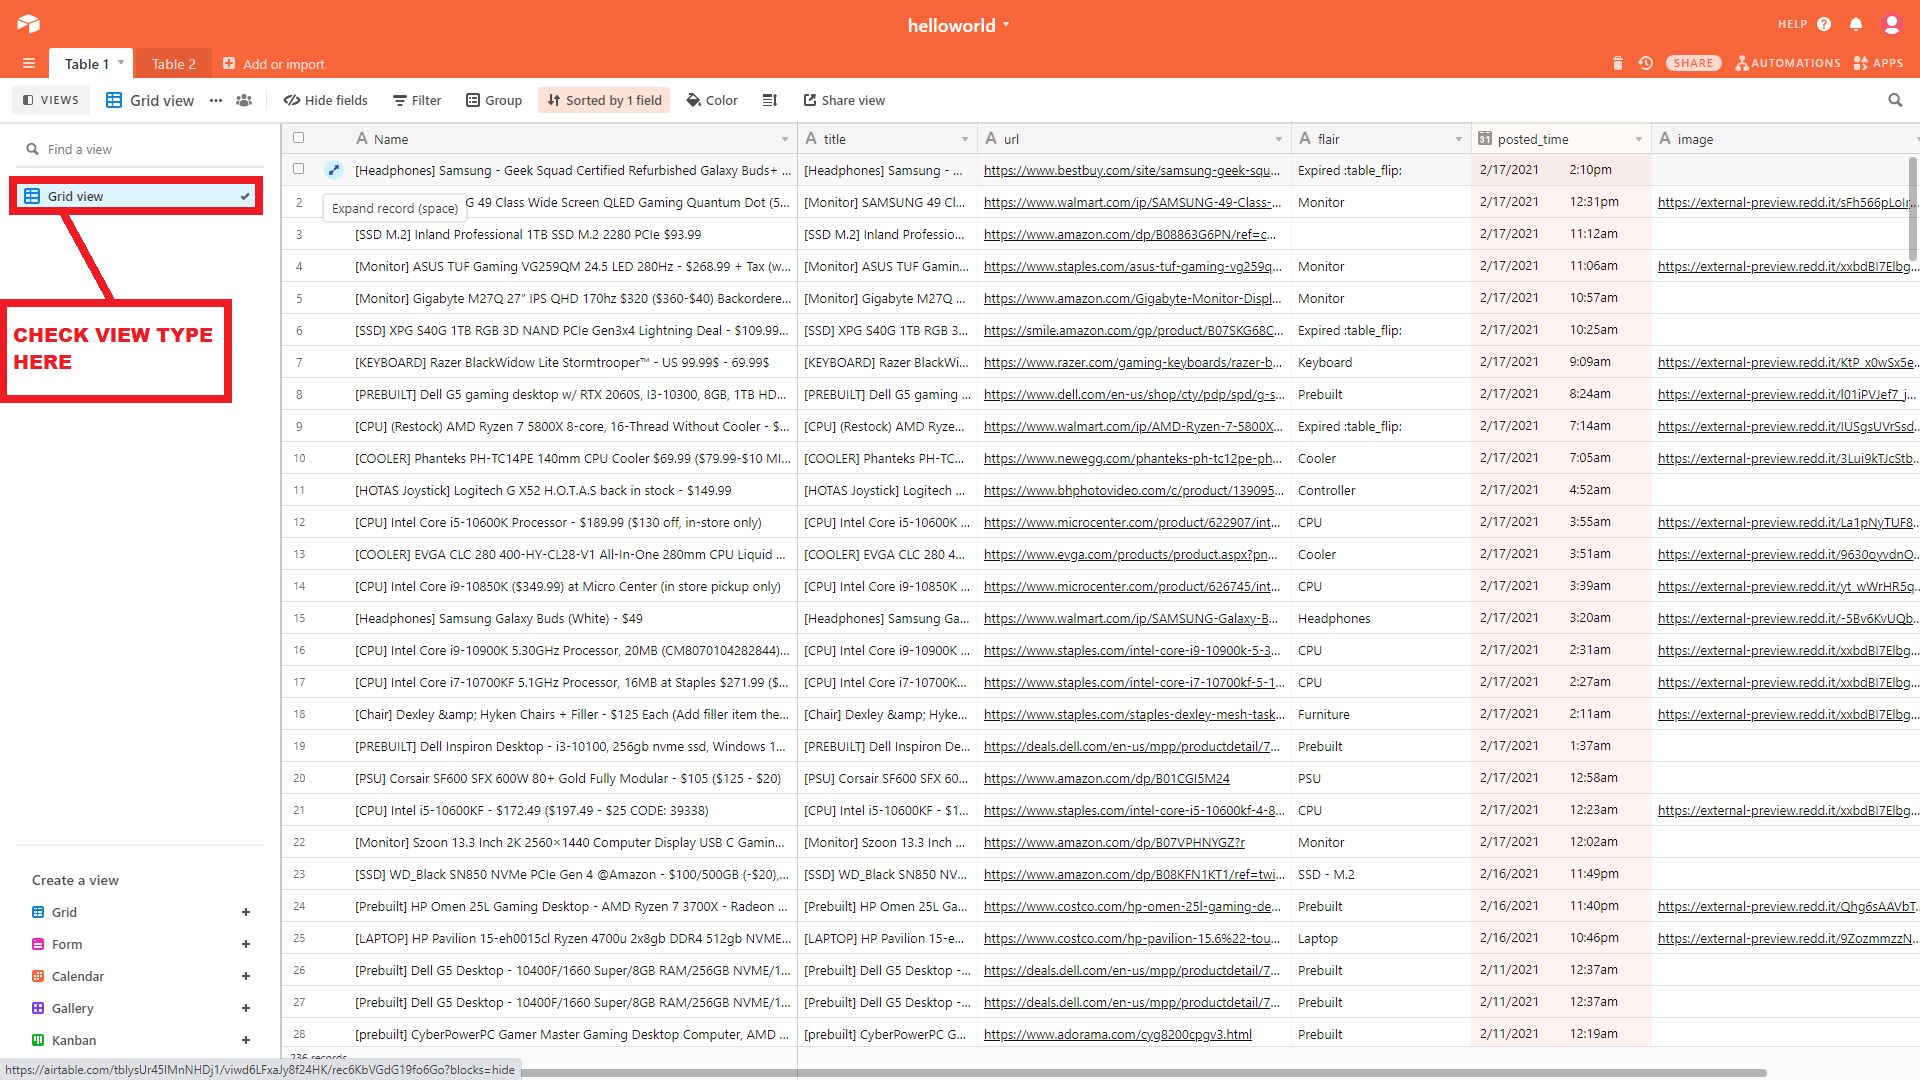
Task: Open Hide fields menu
Action: pyautogui.click(x=326, y=100)
